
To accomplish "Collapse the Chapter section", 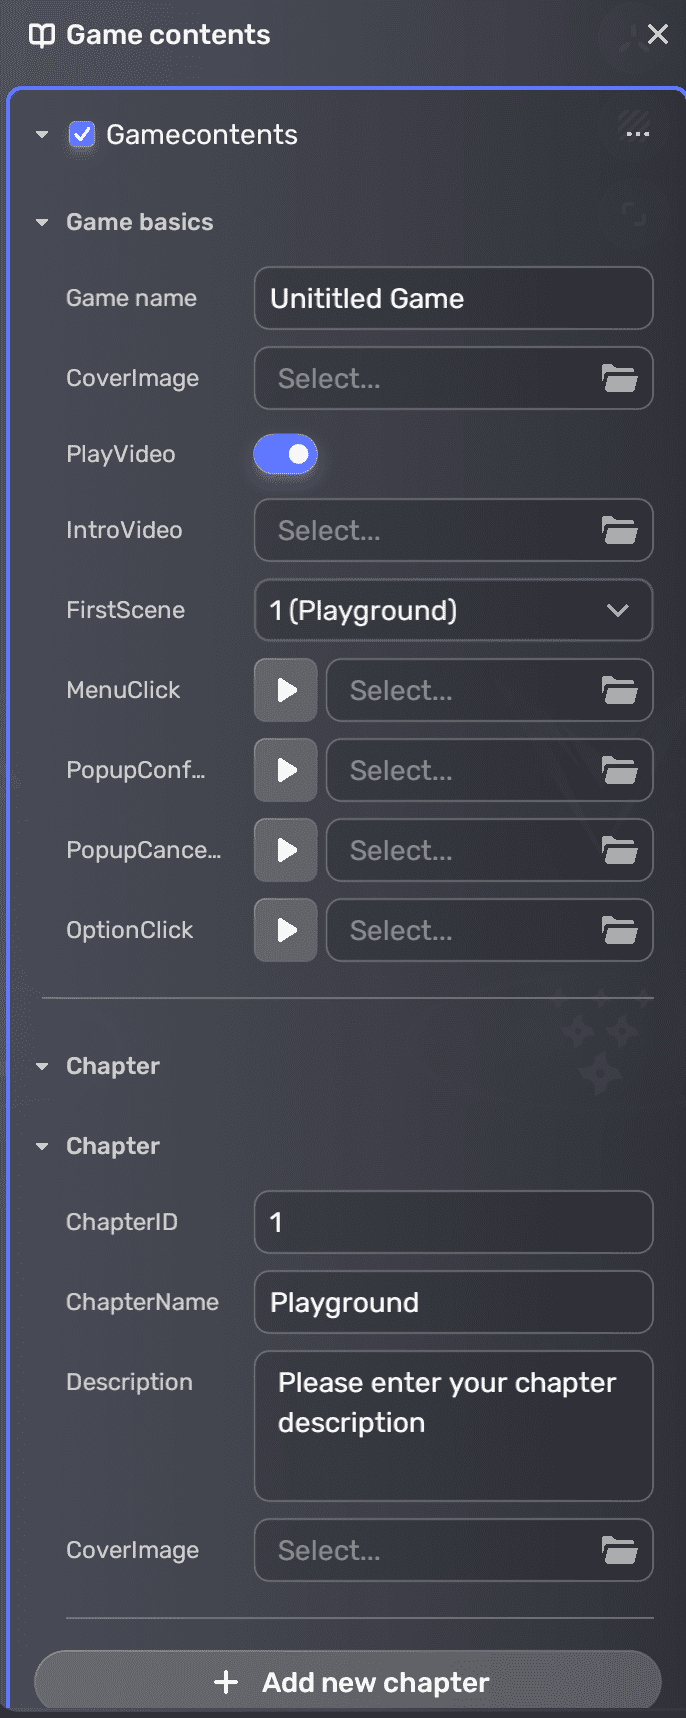I will coord(40,1066).
